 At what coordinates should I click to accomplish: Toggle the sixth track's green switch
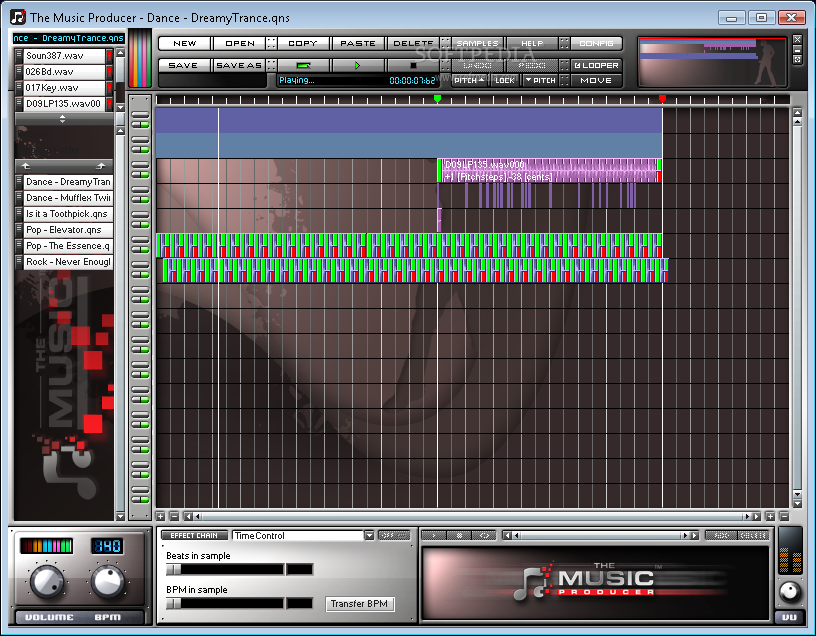coord(140,249)
